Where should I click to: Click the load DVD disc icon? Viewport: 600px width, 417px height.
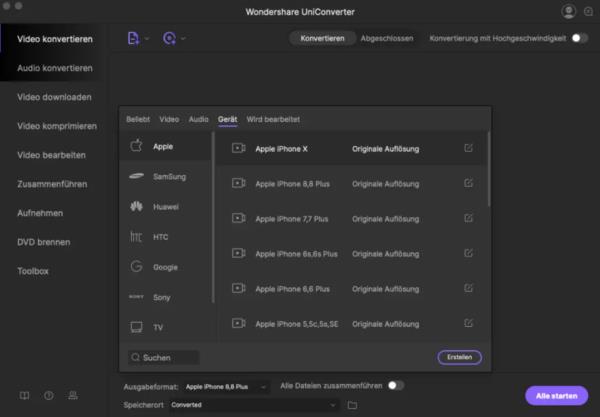click(x=169, y=38)
